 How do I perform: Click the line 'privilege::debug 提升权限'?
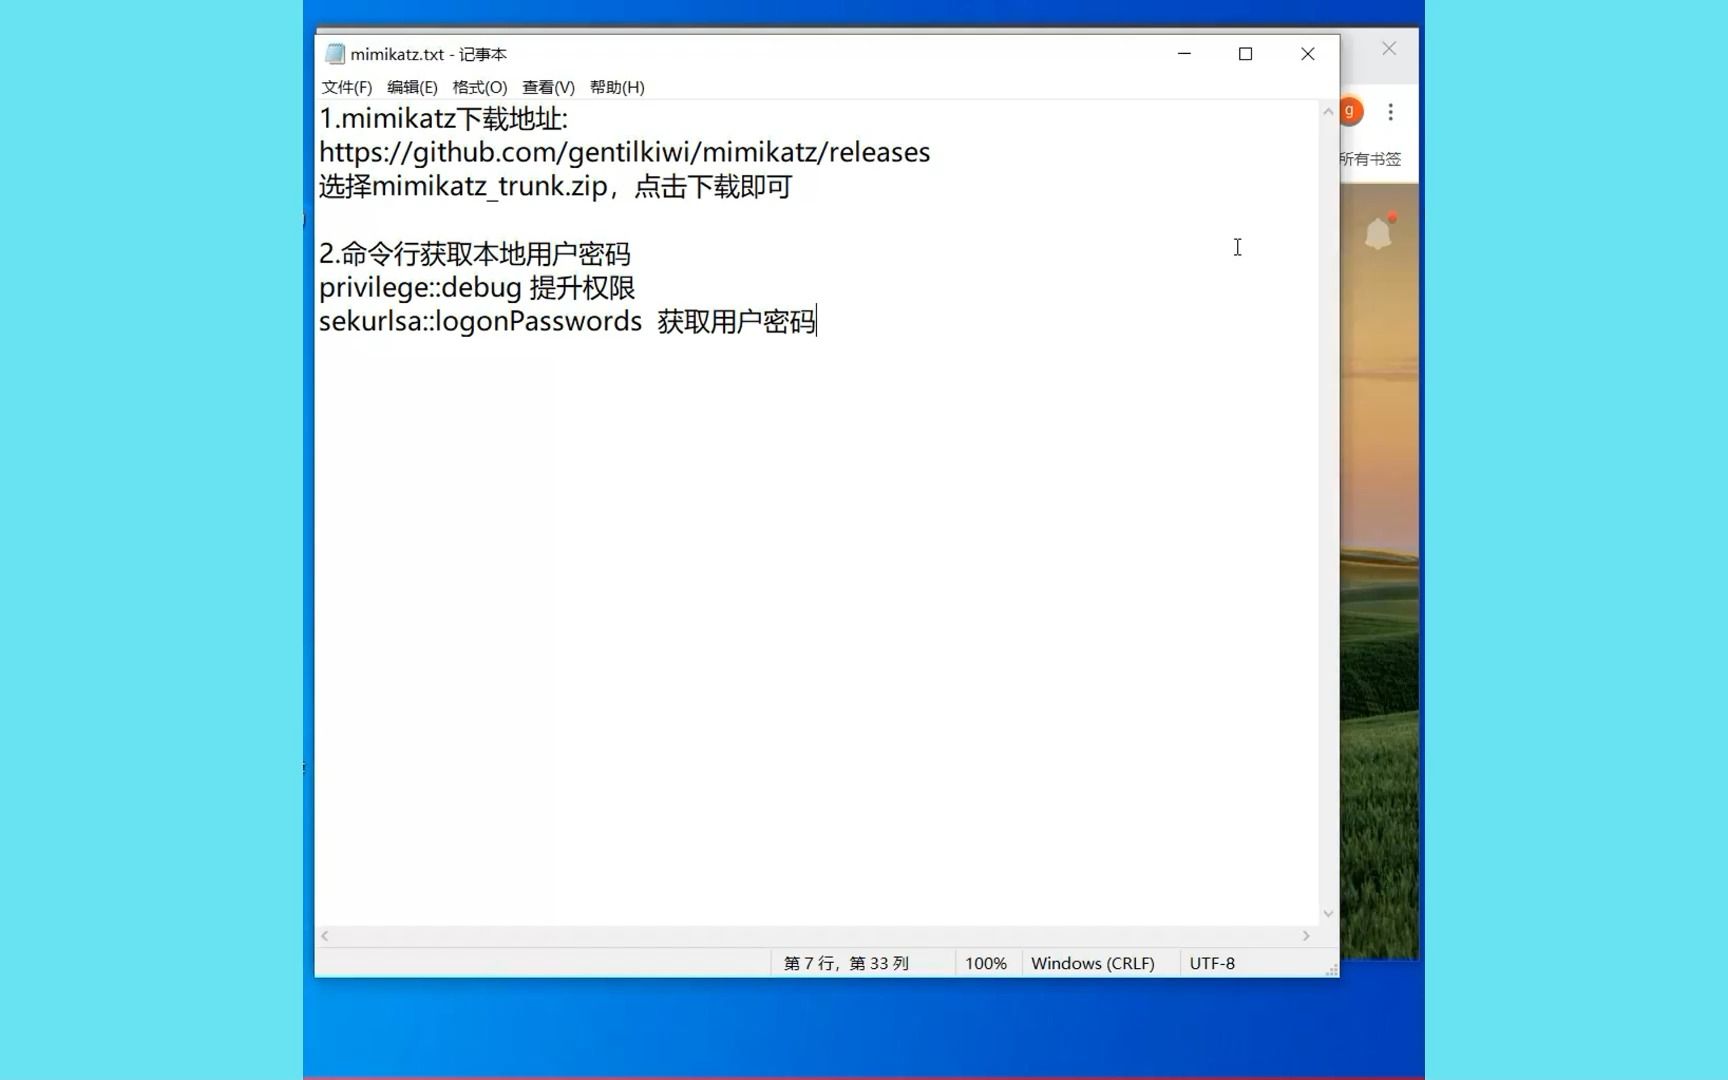477,288
